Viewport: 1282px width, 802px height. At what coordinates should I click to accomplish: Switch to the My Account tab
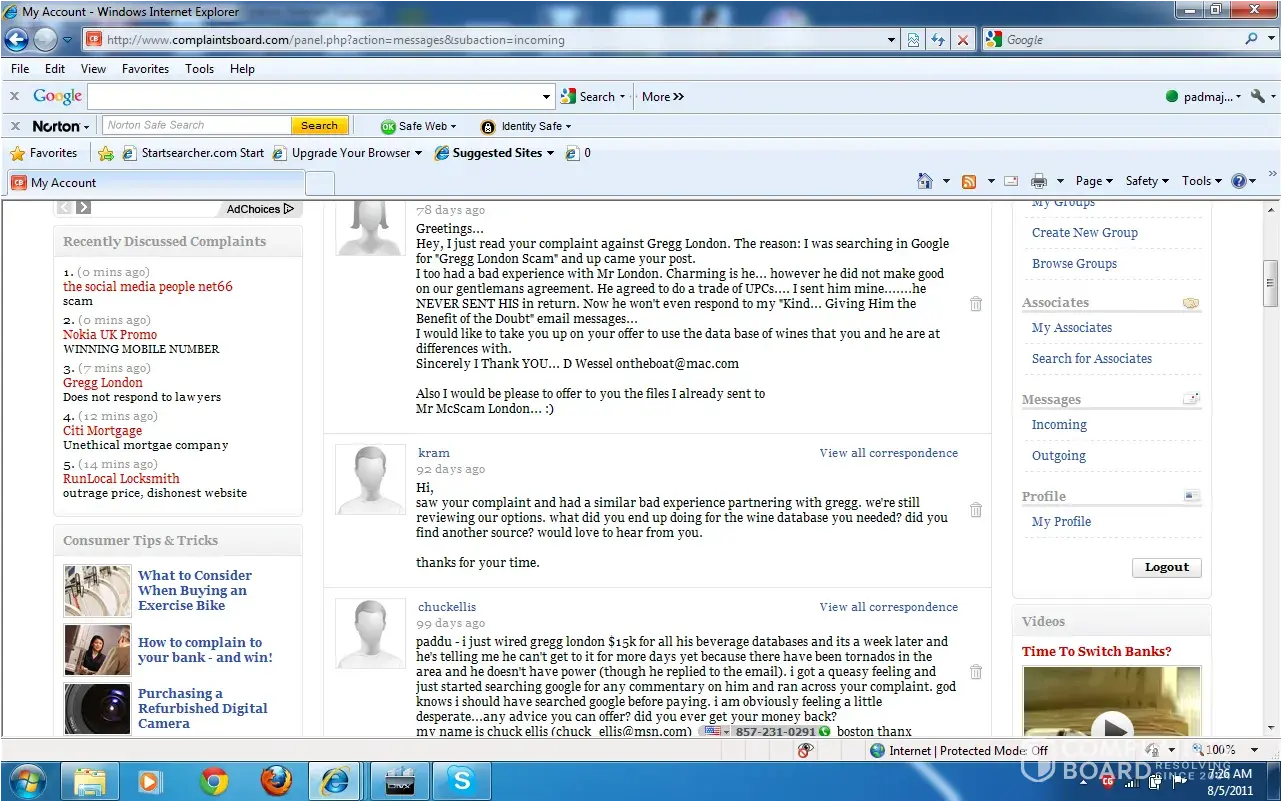155,183
